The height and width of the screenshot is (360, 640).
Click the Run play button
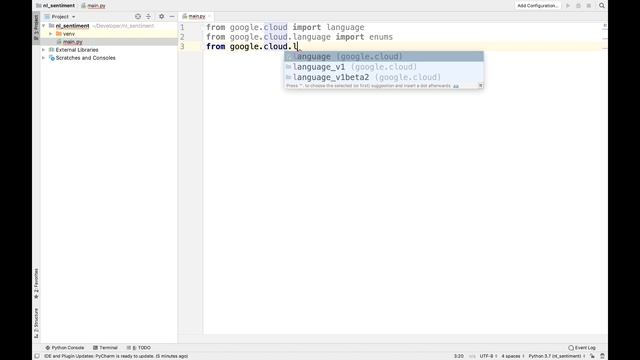click(x=568, y=6)
